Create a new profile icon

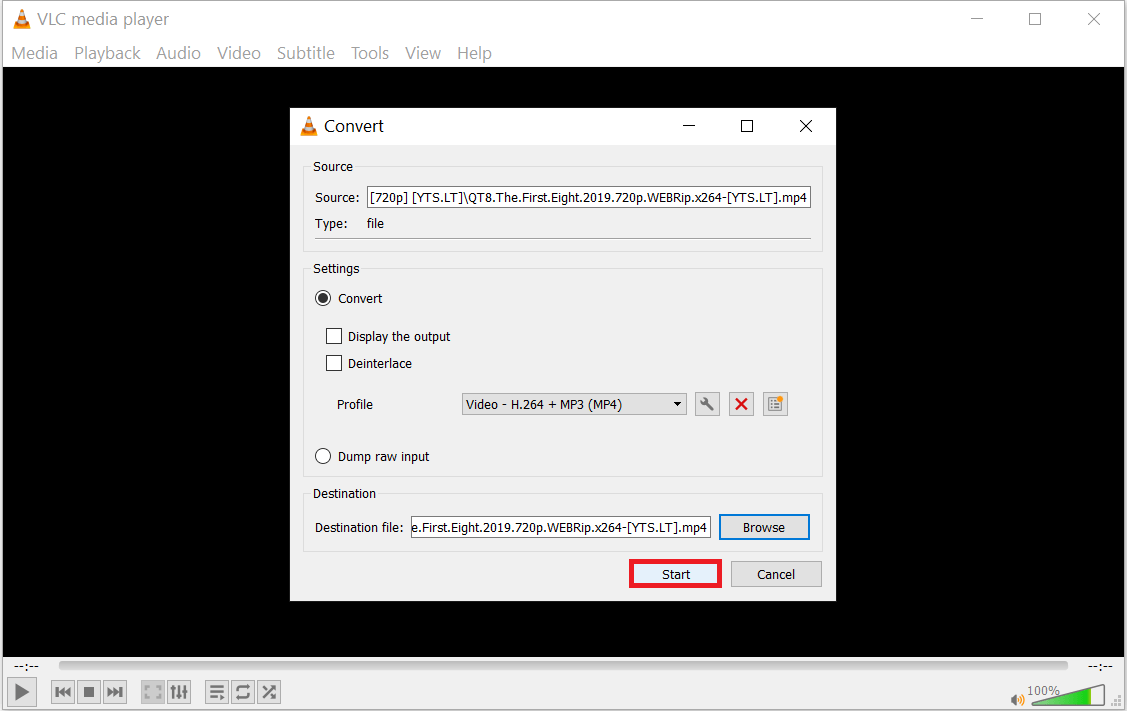click(x=775, y=404)
